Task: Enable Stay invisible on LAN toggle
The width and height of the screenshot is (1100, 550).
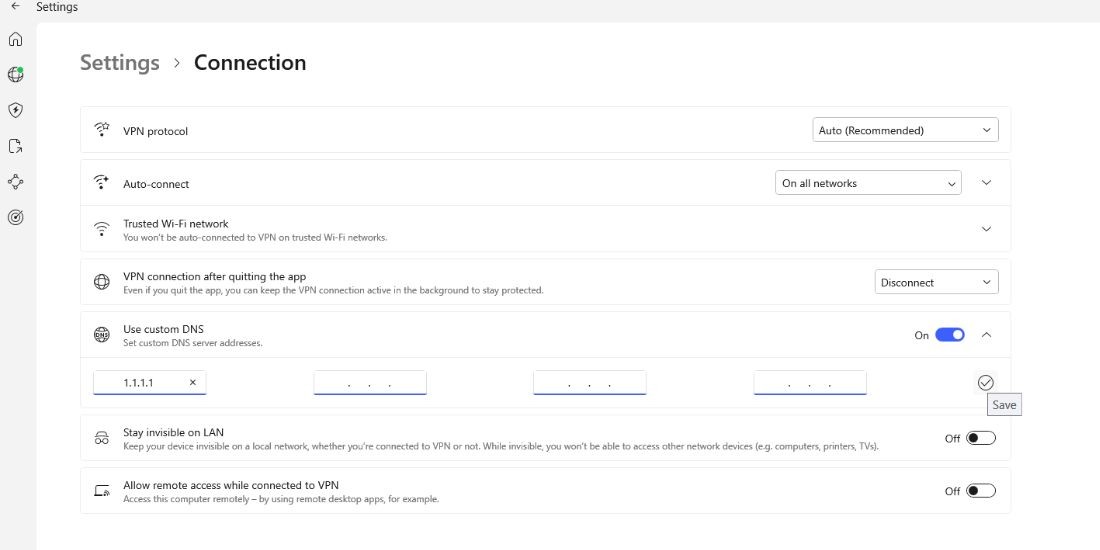Action: click(x=981, y=438)
